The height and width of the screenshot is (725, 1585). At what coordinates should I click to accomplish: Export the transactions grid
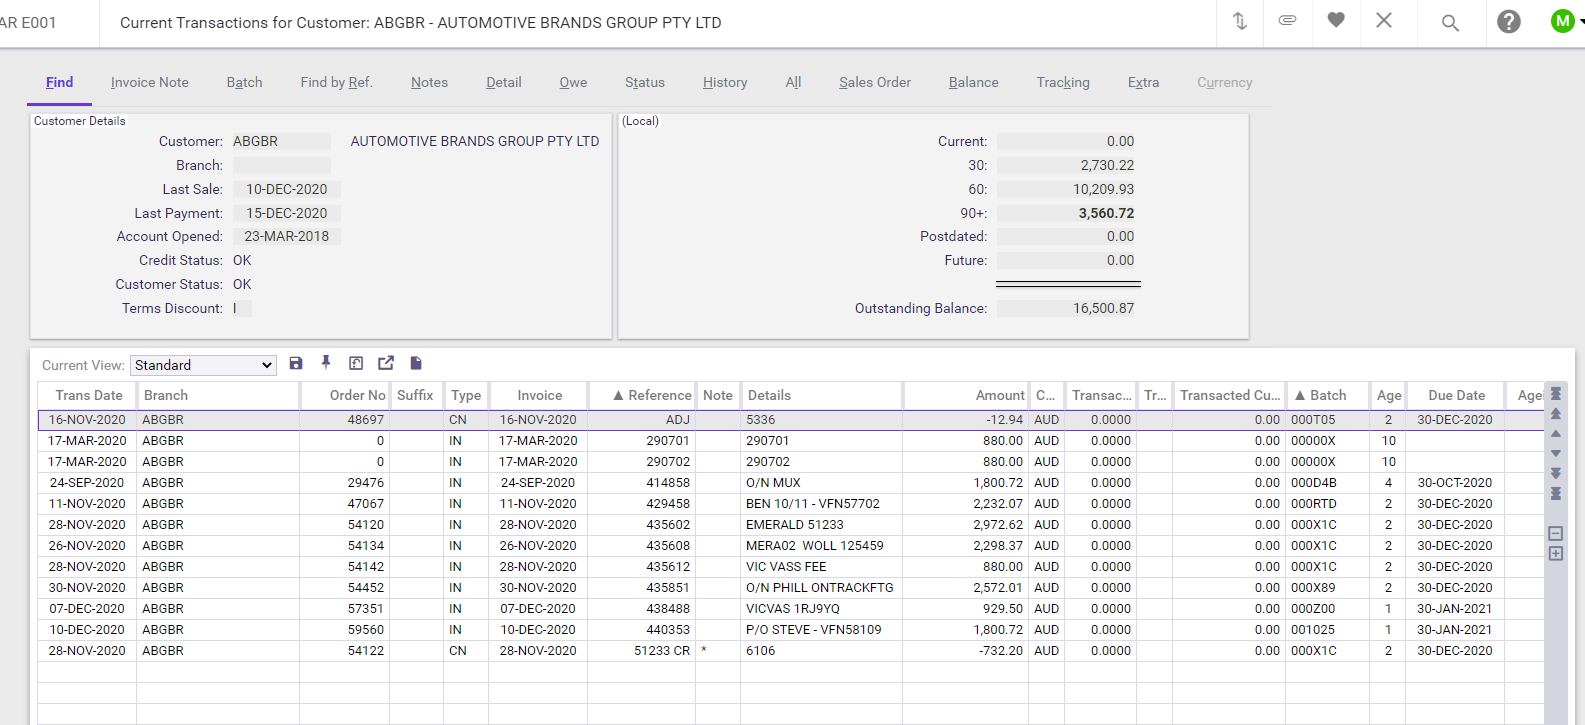[386, 363]
